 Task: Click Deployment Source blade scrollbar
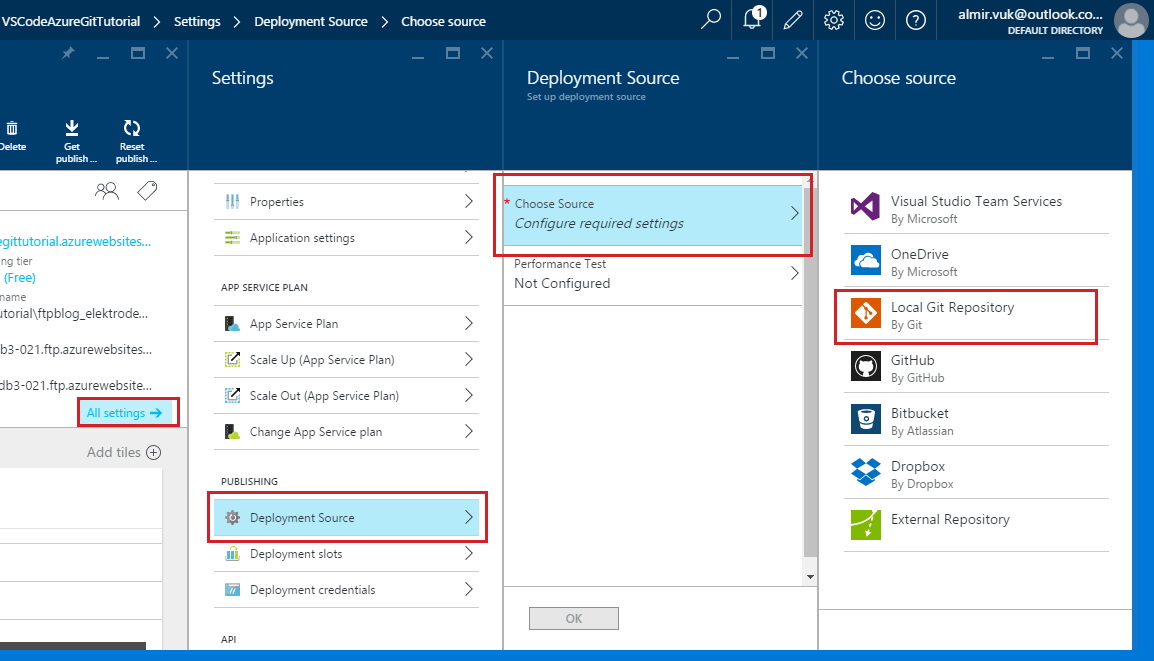click(x=810, y=372)
